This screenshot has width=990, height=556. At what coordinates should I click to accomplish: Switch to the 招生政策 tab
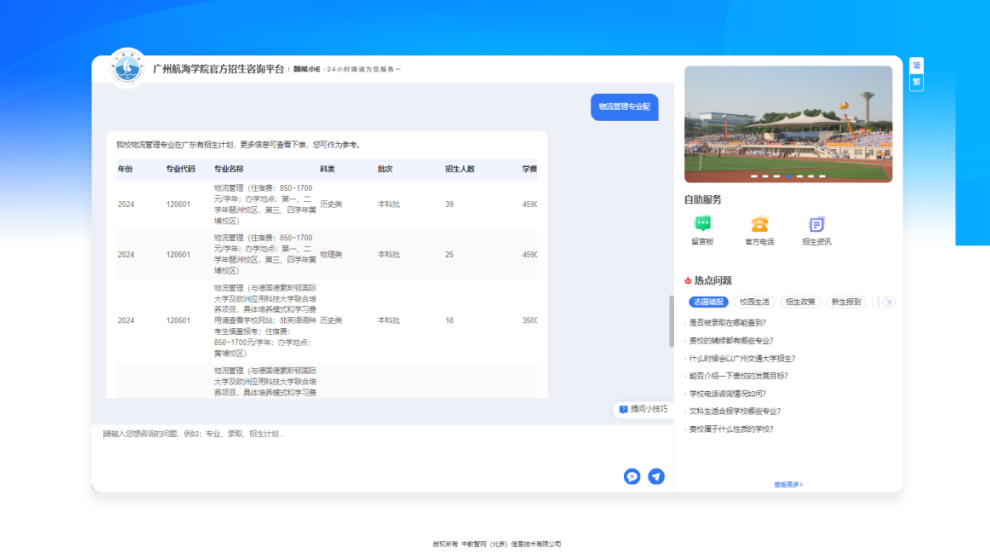[x=800, y=301]
